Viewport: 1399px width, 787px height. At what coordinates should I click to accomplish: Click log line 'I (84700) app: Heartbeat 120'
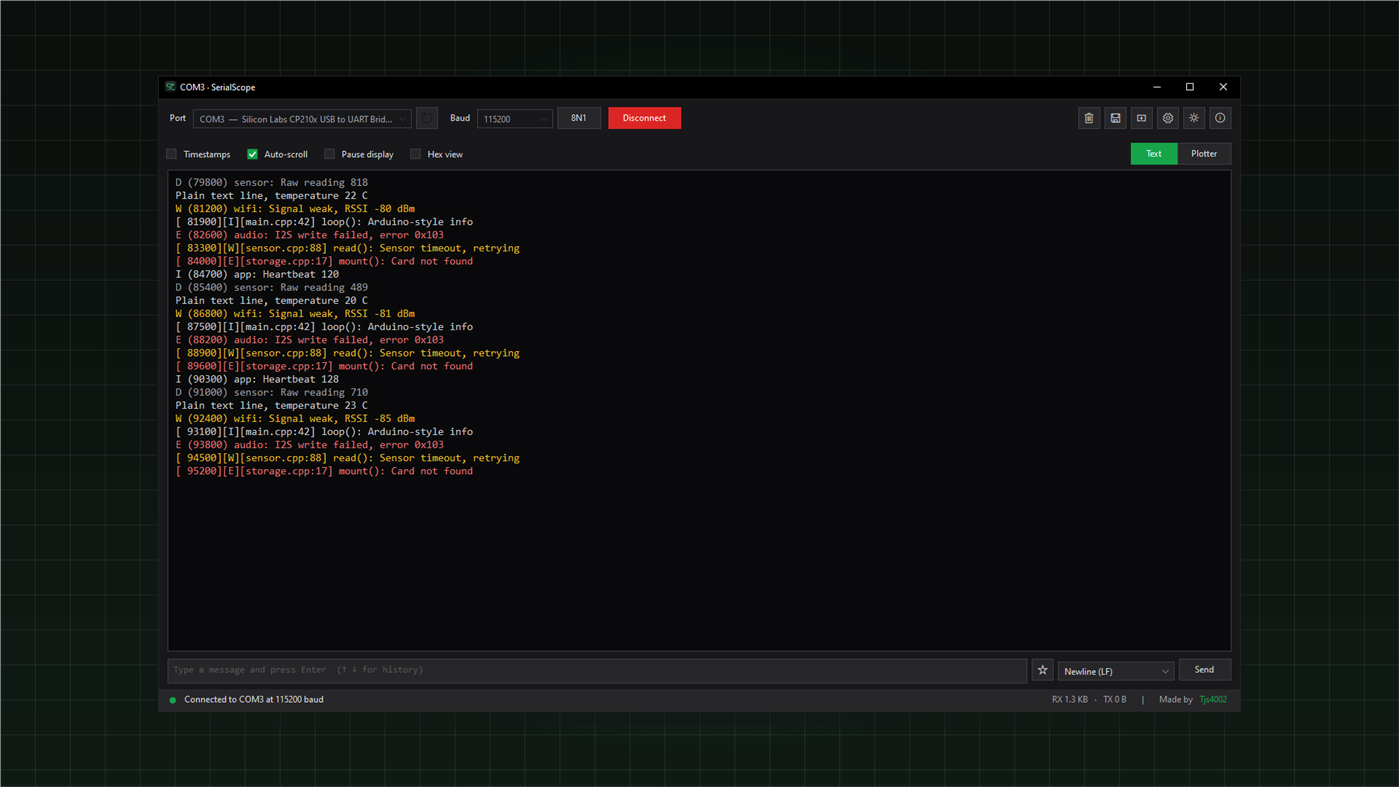[257, 274]
